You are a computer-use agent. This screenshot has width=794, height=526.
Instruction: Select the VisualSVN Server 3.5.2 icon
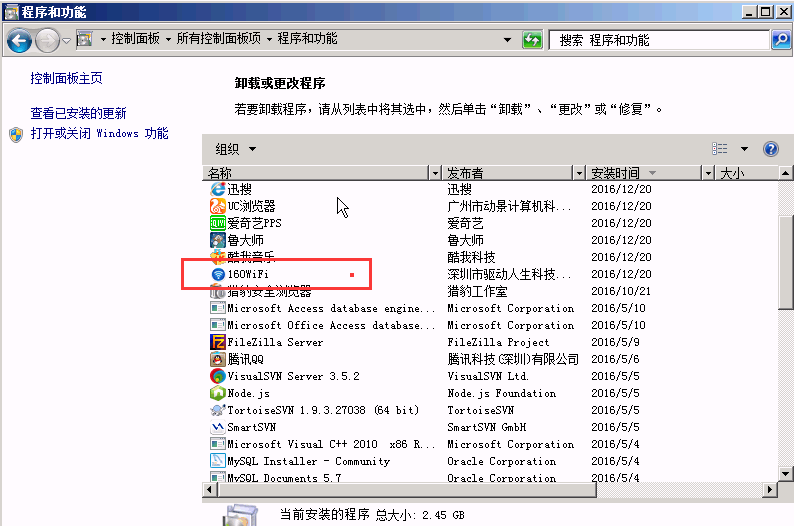pyautogui.click(x=218, y=376)
